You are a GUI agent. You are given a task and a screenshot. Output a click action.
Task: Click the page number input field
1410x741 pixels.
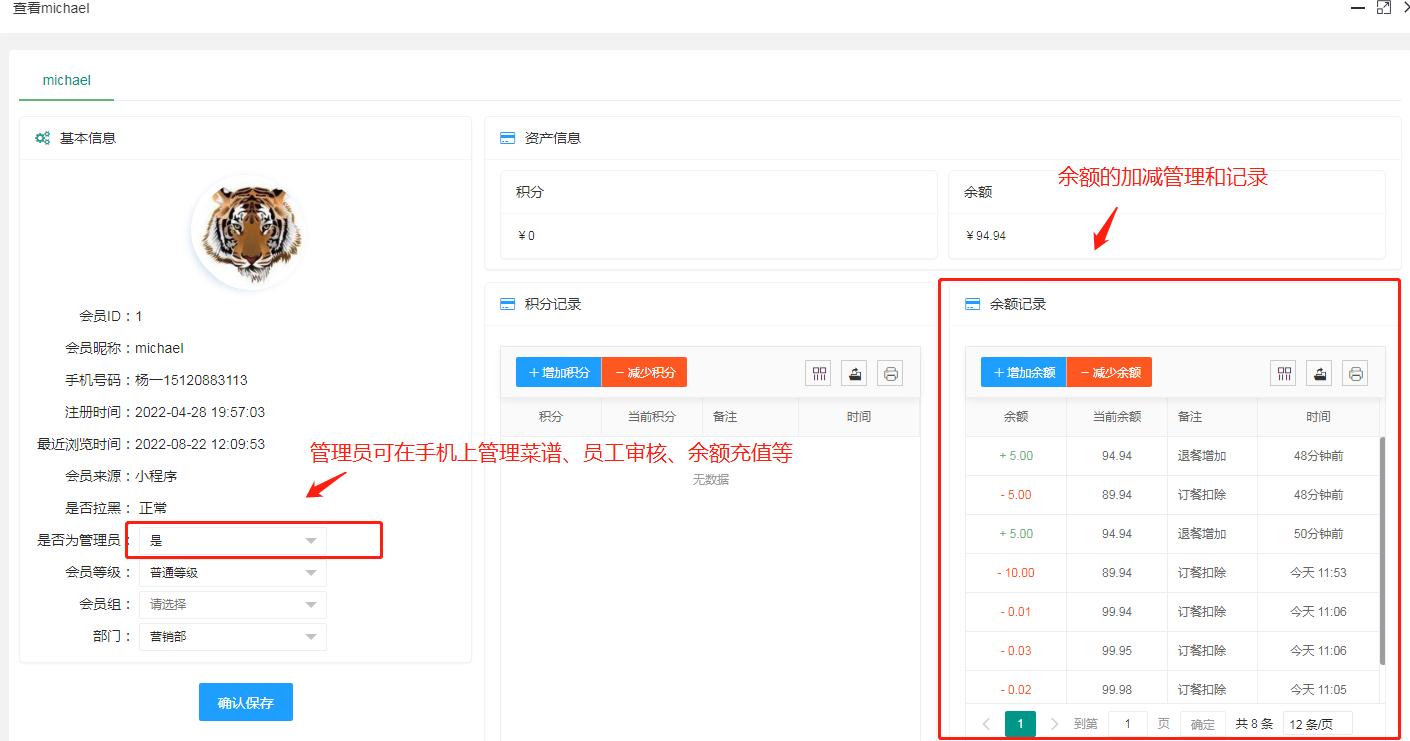[x=1128, y=724]
